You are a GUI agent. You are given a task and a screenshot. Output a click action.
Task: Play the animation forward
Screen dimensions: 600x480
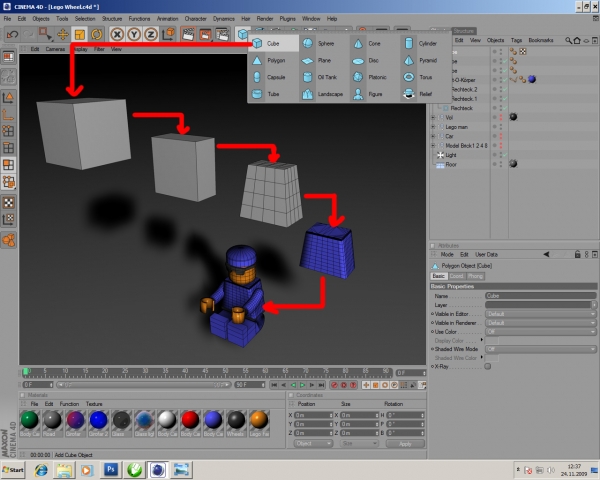302,385
